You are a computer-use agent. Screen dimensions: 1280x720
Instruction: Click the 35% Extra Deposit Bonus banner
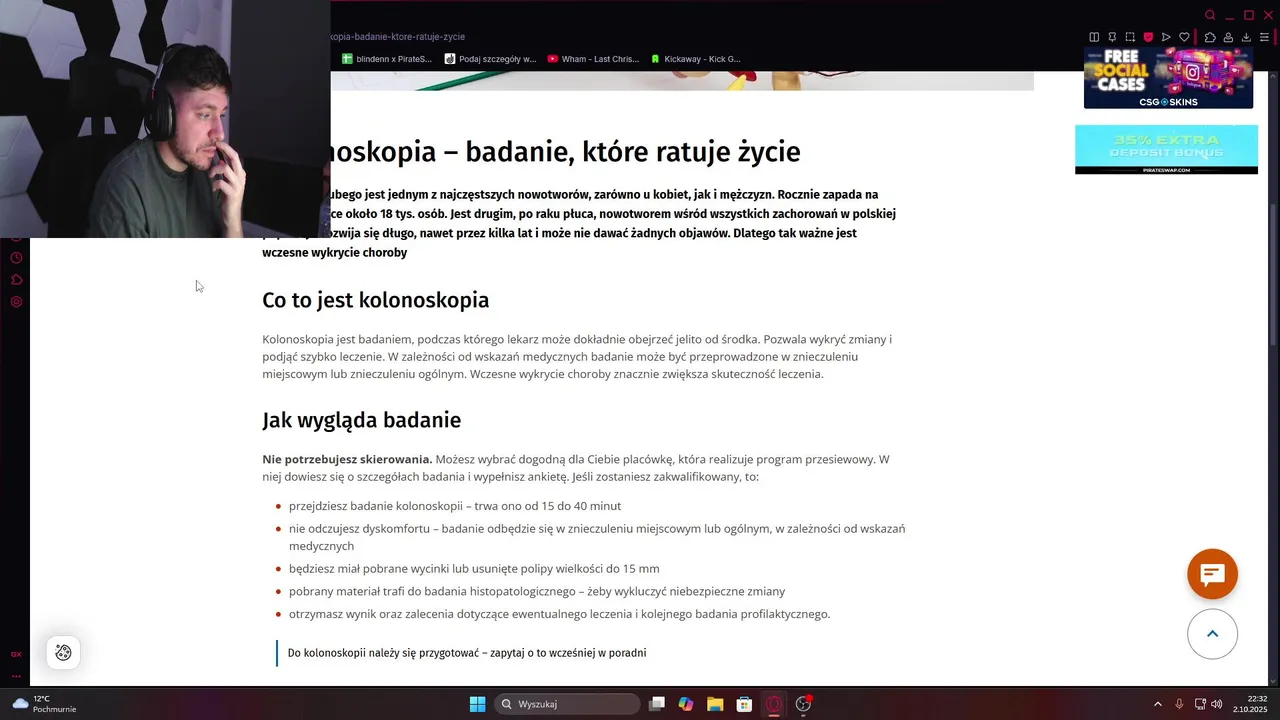(x=1166, y=149)
